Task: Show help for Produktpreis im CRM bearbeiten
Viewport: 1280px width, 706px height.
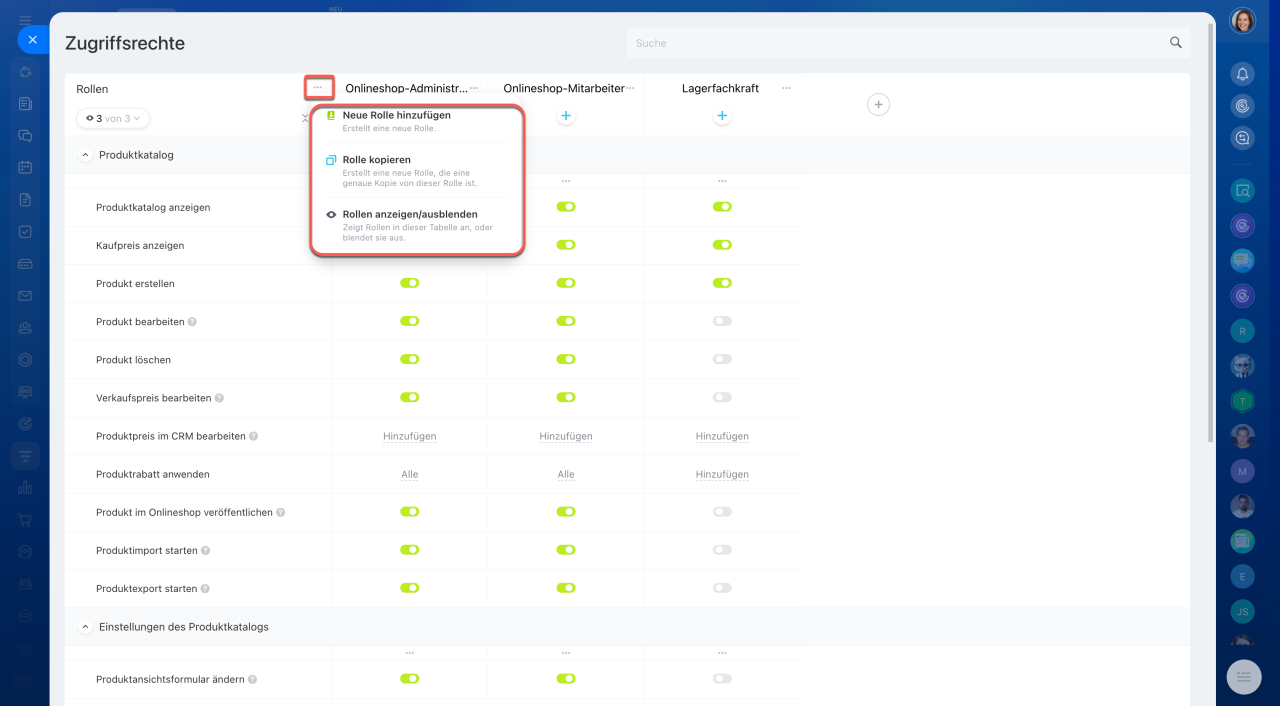Action: coord(254,436)
